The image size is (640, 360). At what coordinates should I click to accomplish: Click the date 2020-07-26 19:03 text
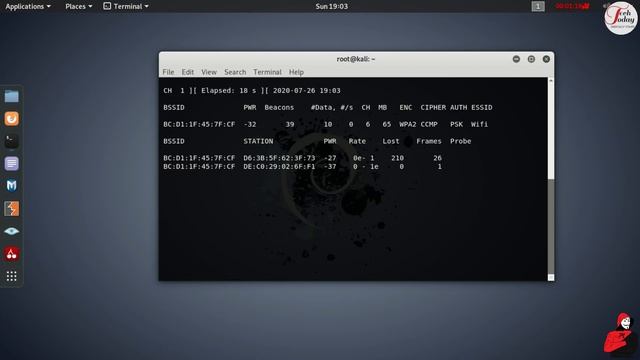(x=307, y=91)
